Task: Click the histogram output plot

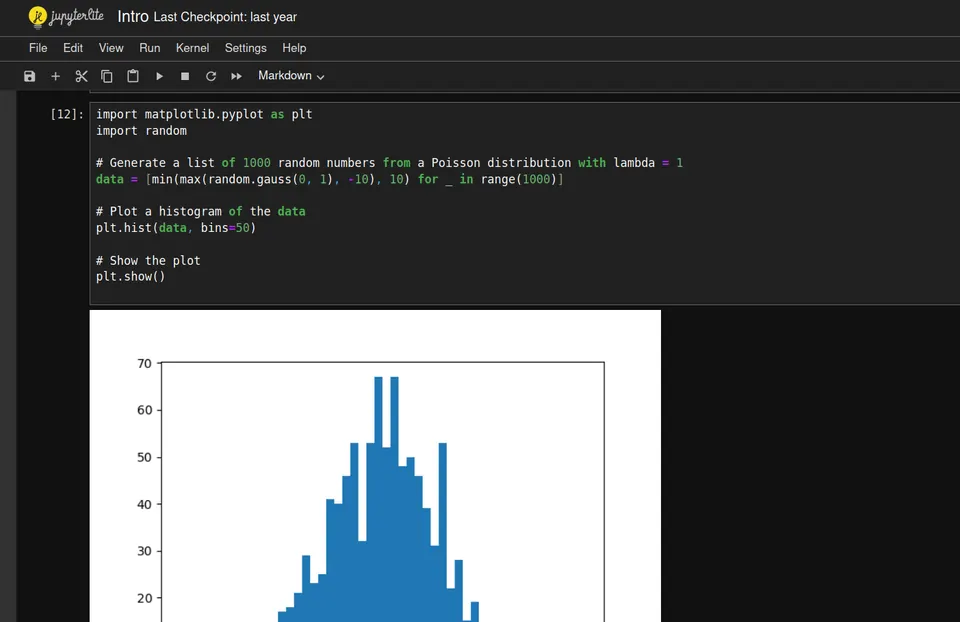Action: pyautogui.click(x=375, y=466)
